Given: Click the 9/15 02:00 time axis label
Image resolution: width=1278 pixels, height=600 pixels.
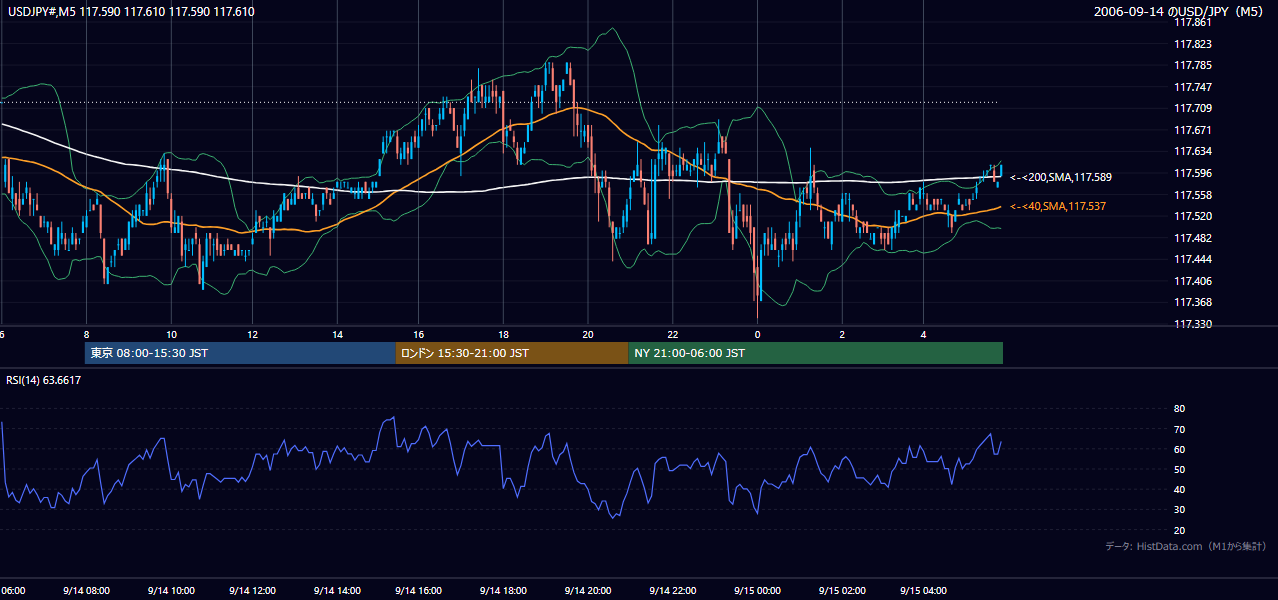Looking at the screenshot, I should [x=842, y=591].
